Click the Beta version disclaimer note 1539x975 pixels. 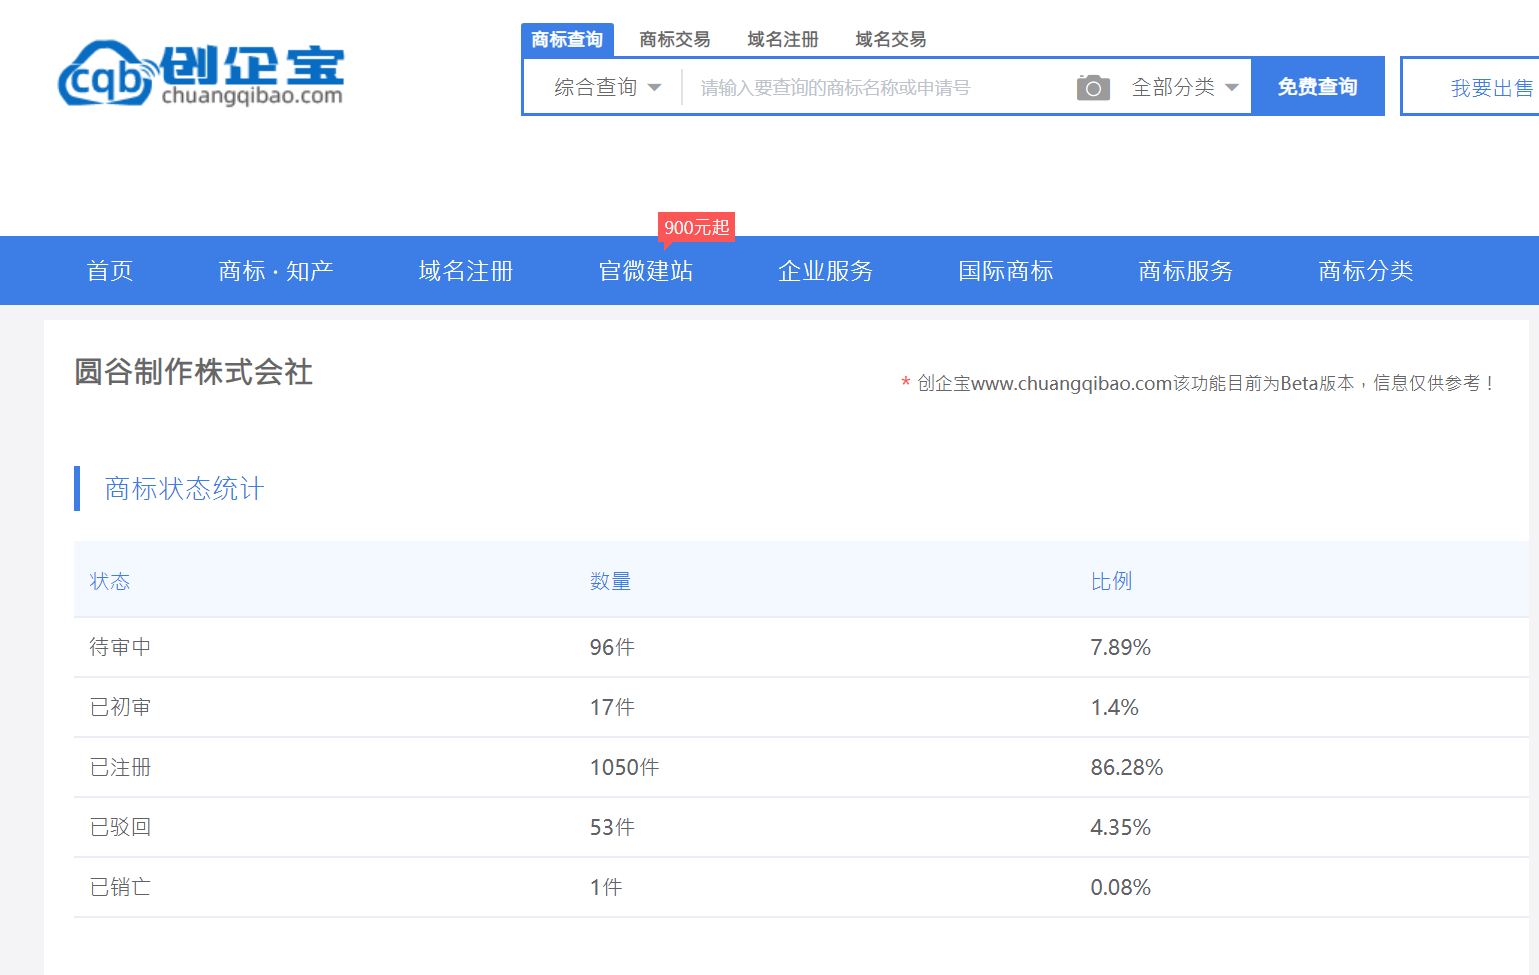pos(1198,383)
